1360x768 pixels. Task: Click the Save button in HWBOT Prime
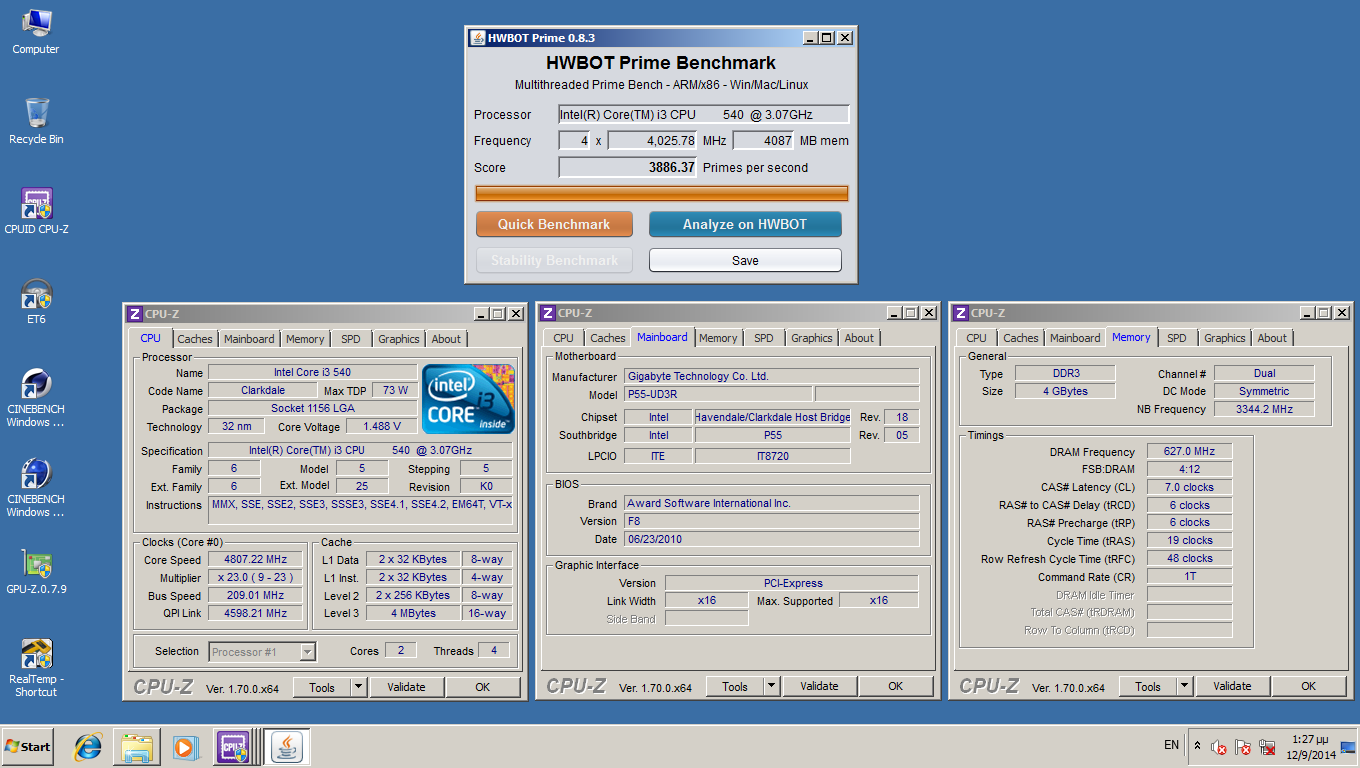click(x=745, y=260)
